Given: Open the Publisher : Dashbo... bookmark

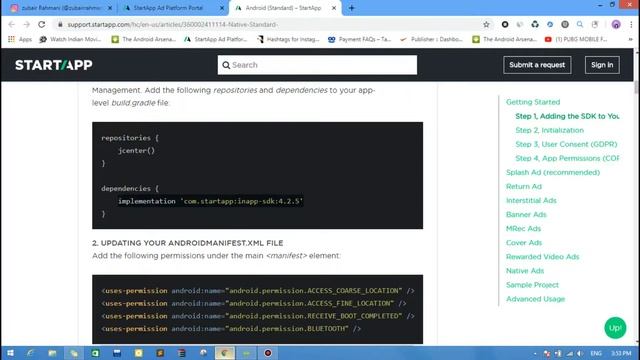Looking at the screenshot, I should (431, 39).
